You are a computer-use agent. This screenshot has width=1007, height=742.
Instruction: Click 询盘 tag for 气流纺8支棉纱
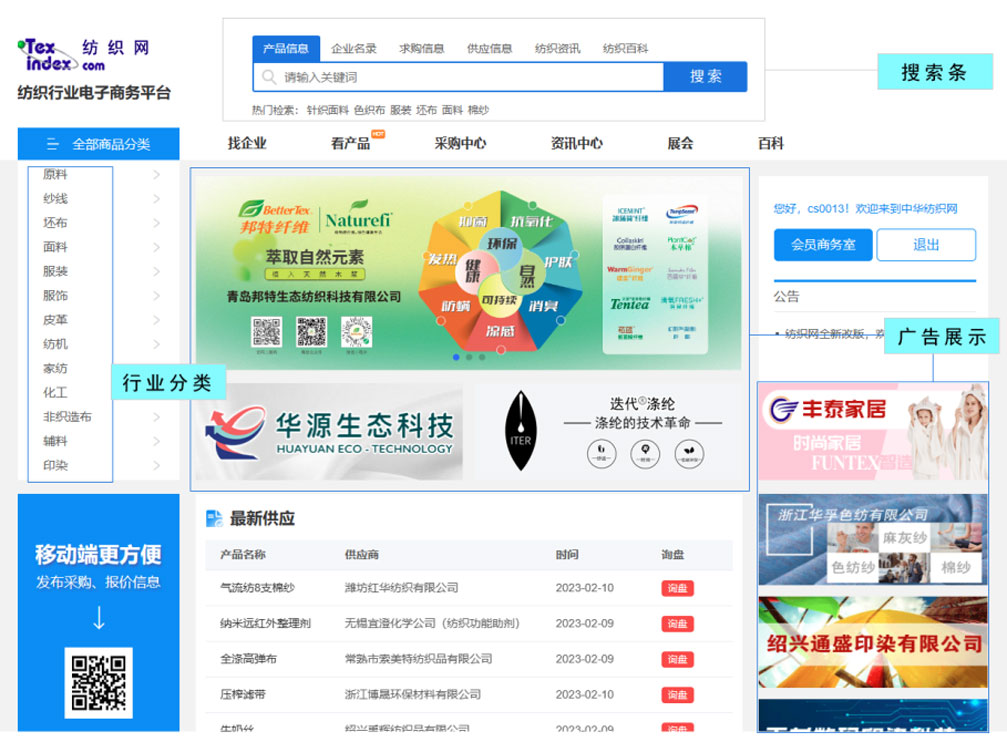click(677, 588)
